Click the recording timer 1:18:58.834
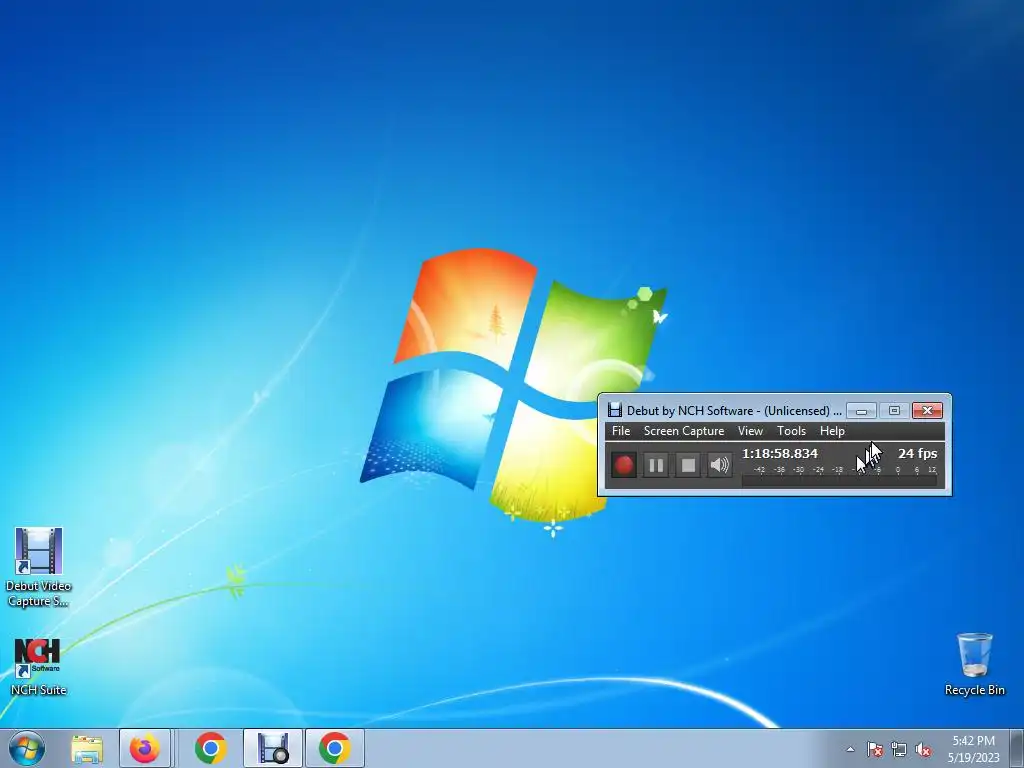The height and width of the screenshot is (768, 1024). pos(780,453)
